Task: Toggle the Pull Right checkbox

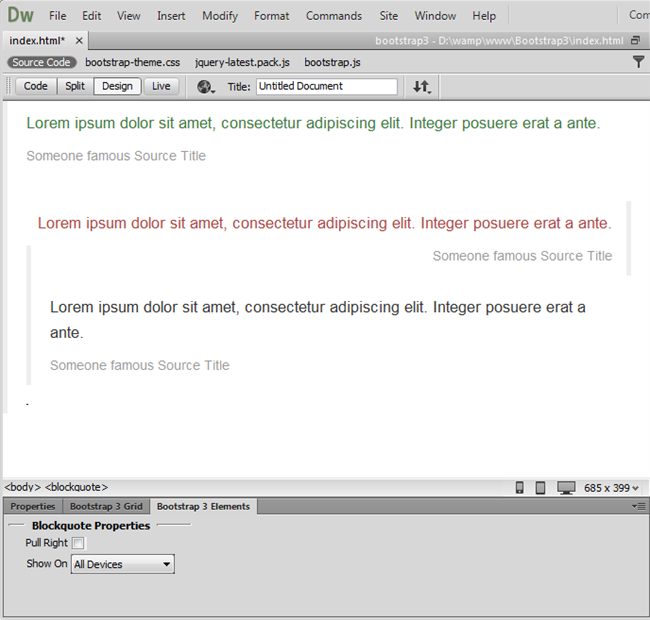Action: point(78,543)
